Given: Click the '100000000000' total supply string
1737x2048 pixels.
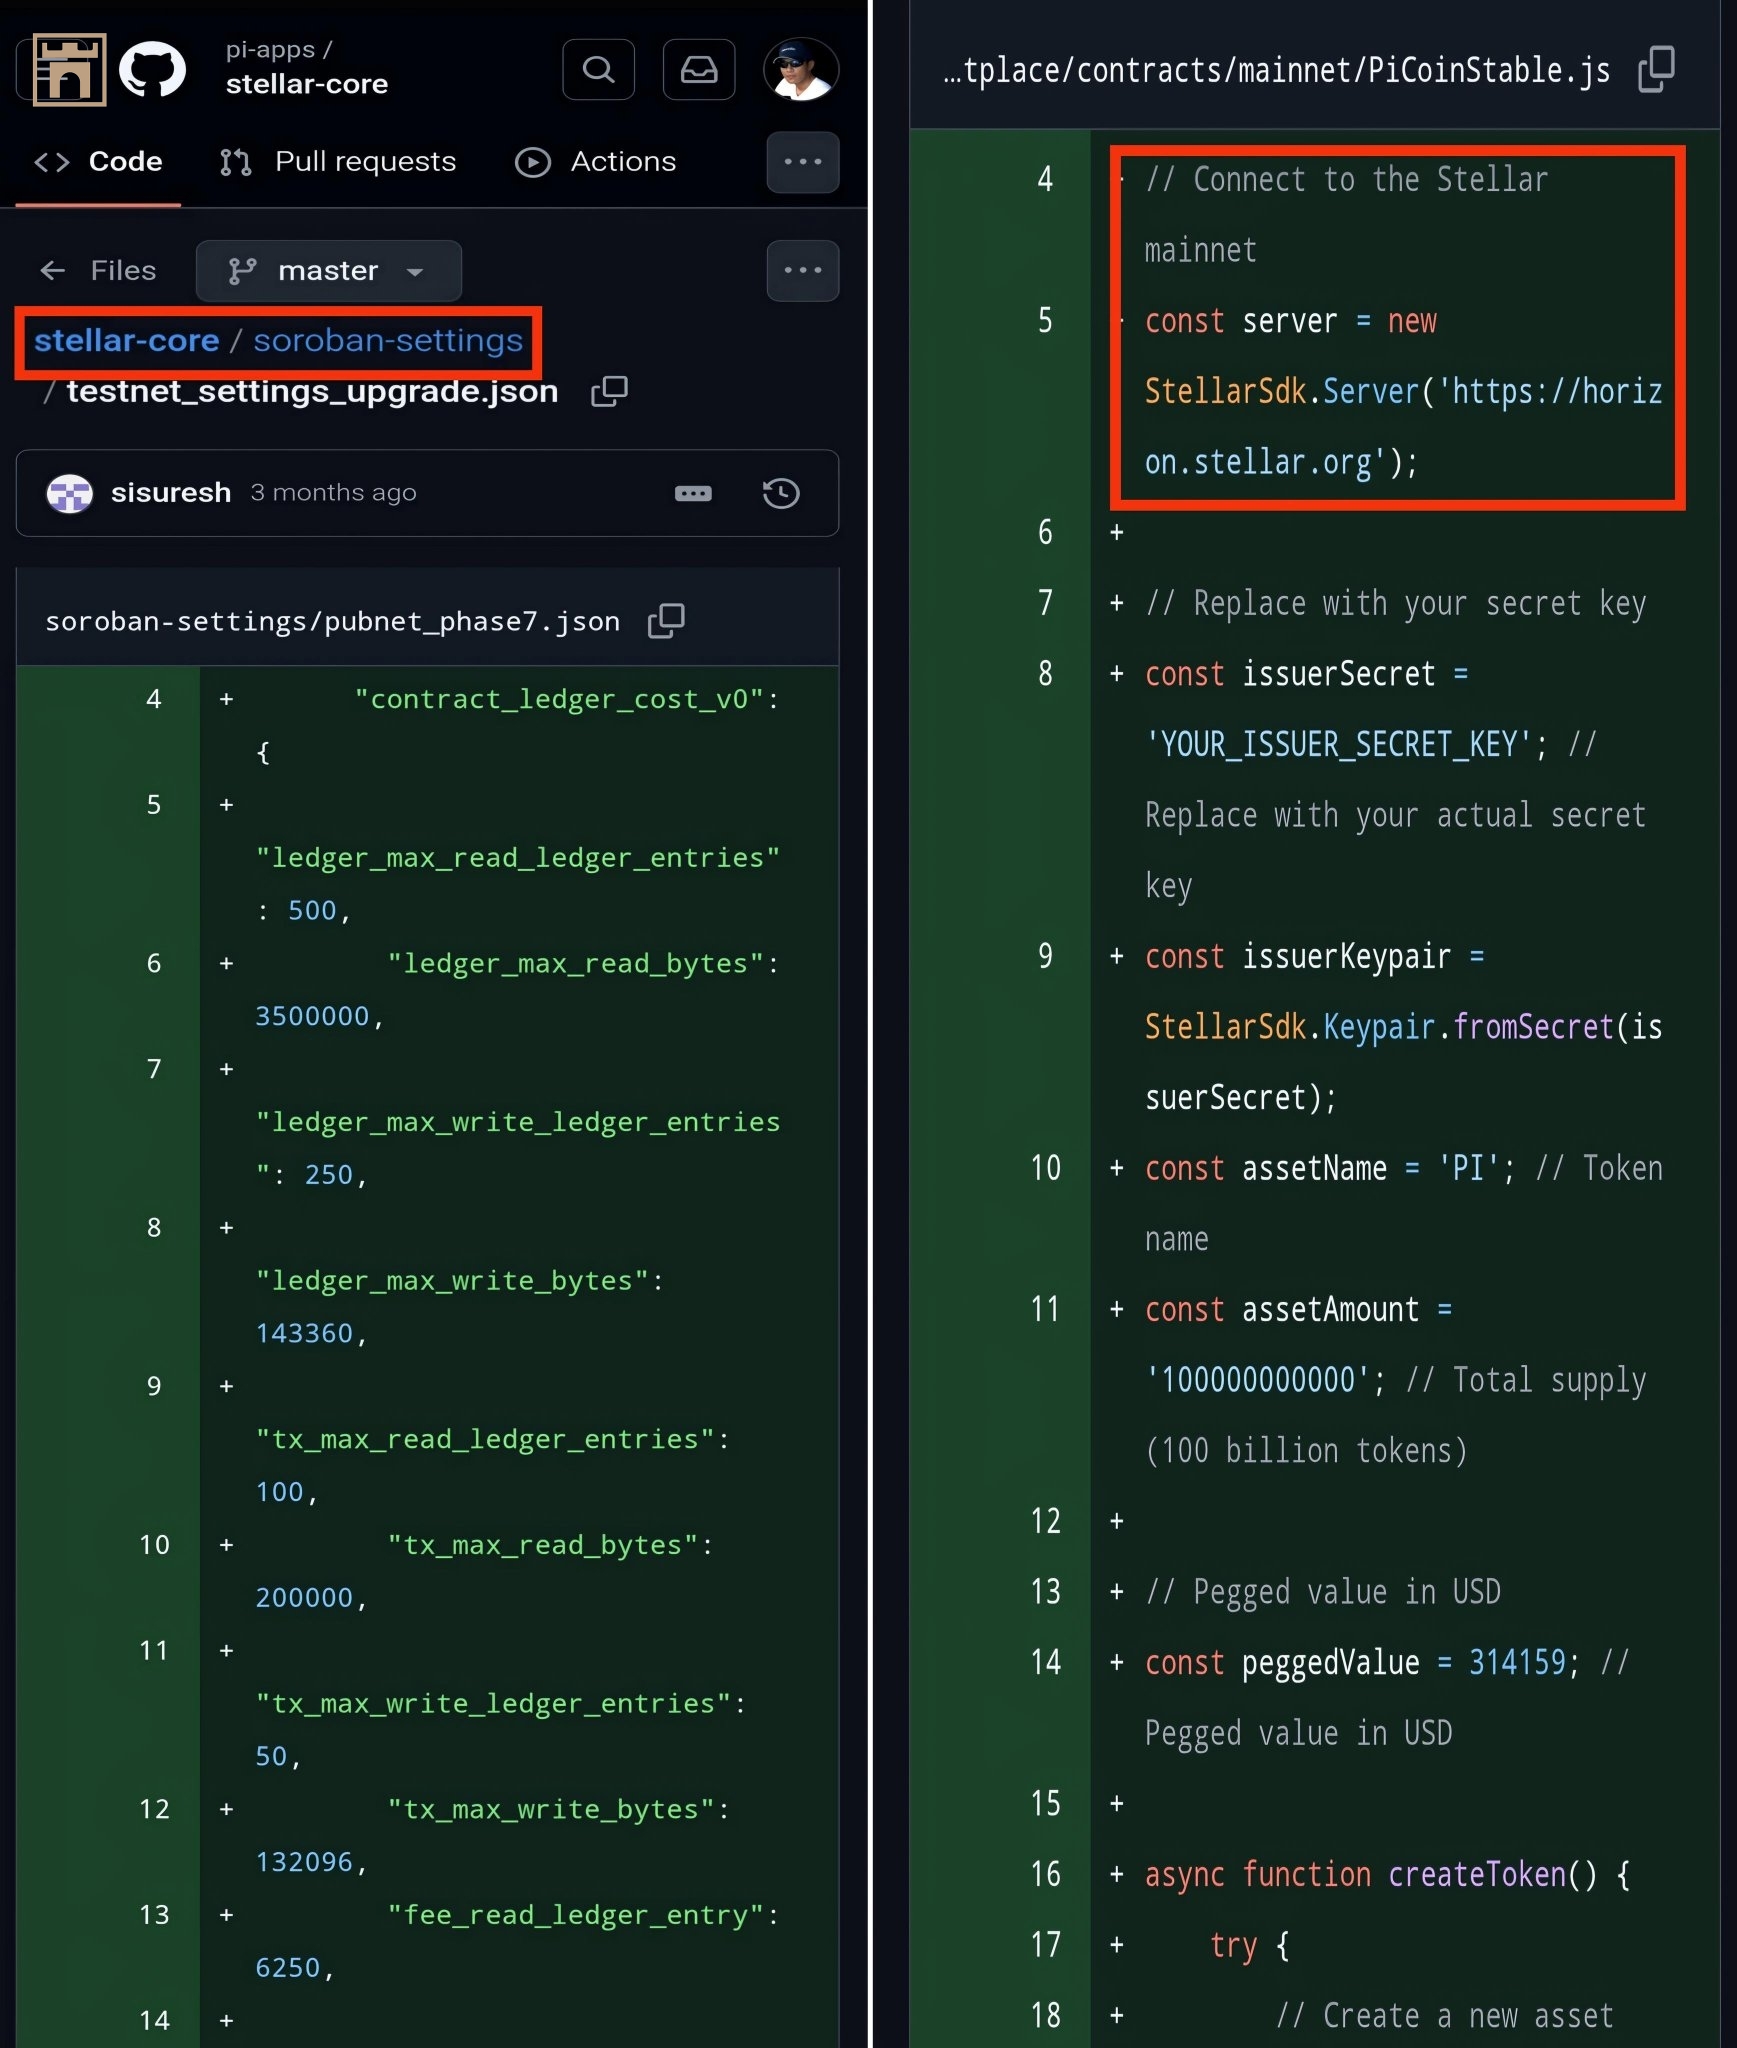Looking at the screenshot, I should tap(1258, 1380).
